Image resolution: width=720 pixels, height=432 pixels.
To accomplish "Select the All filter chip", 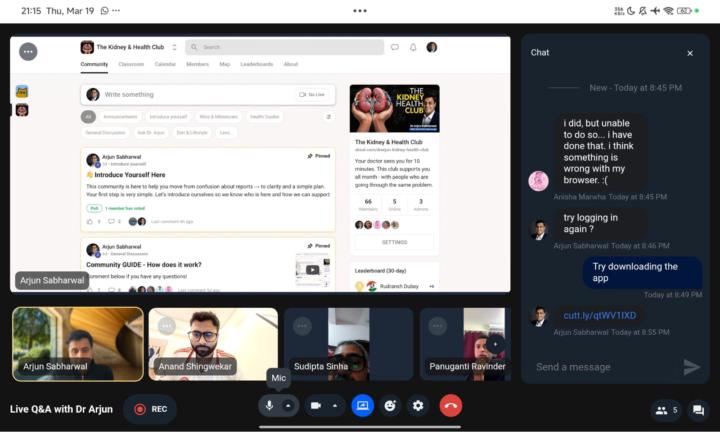I will pos(89,117).
